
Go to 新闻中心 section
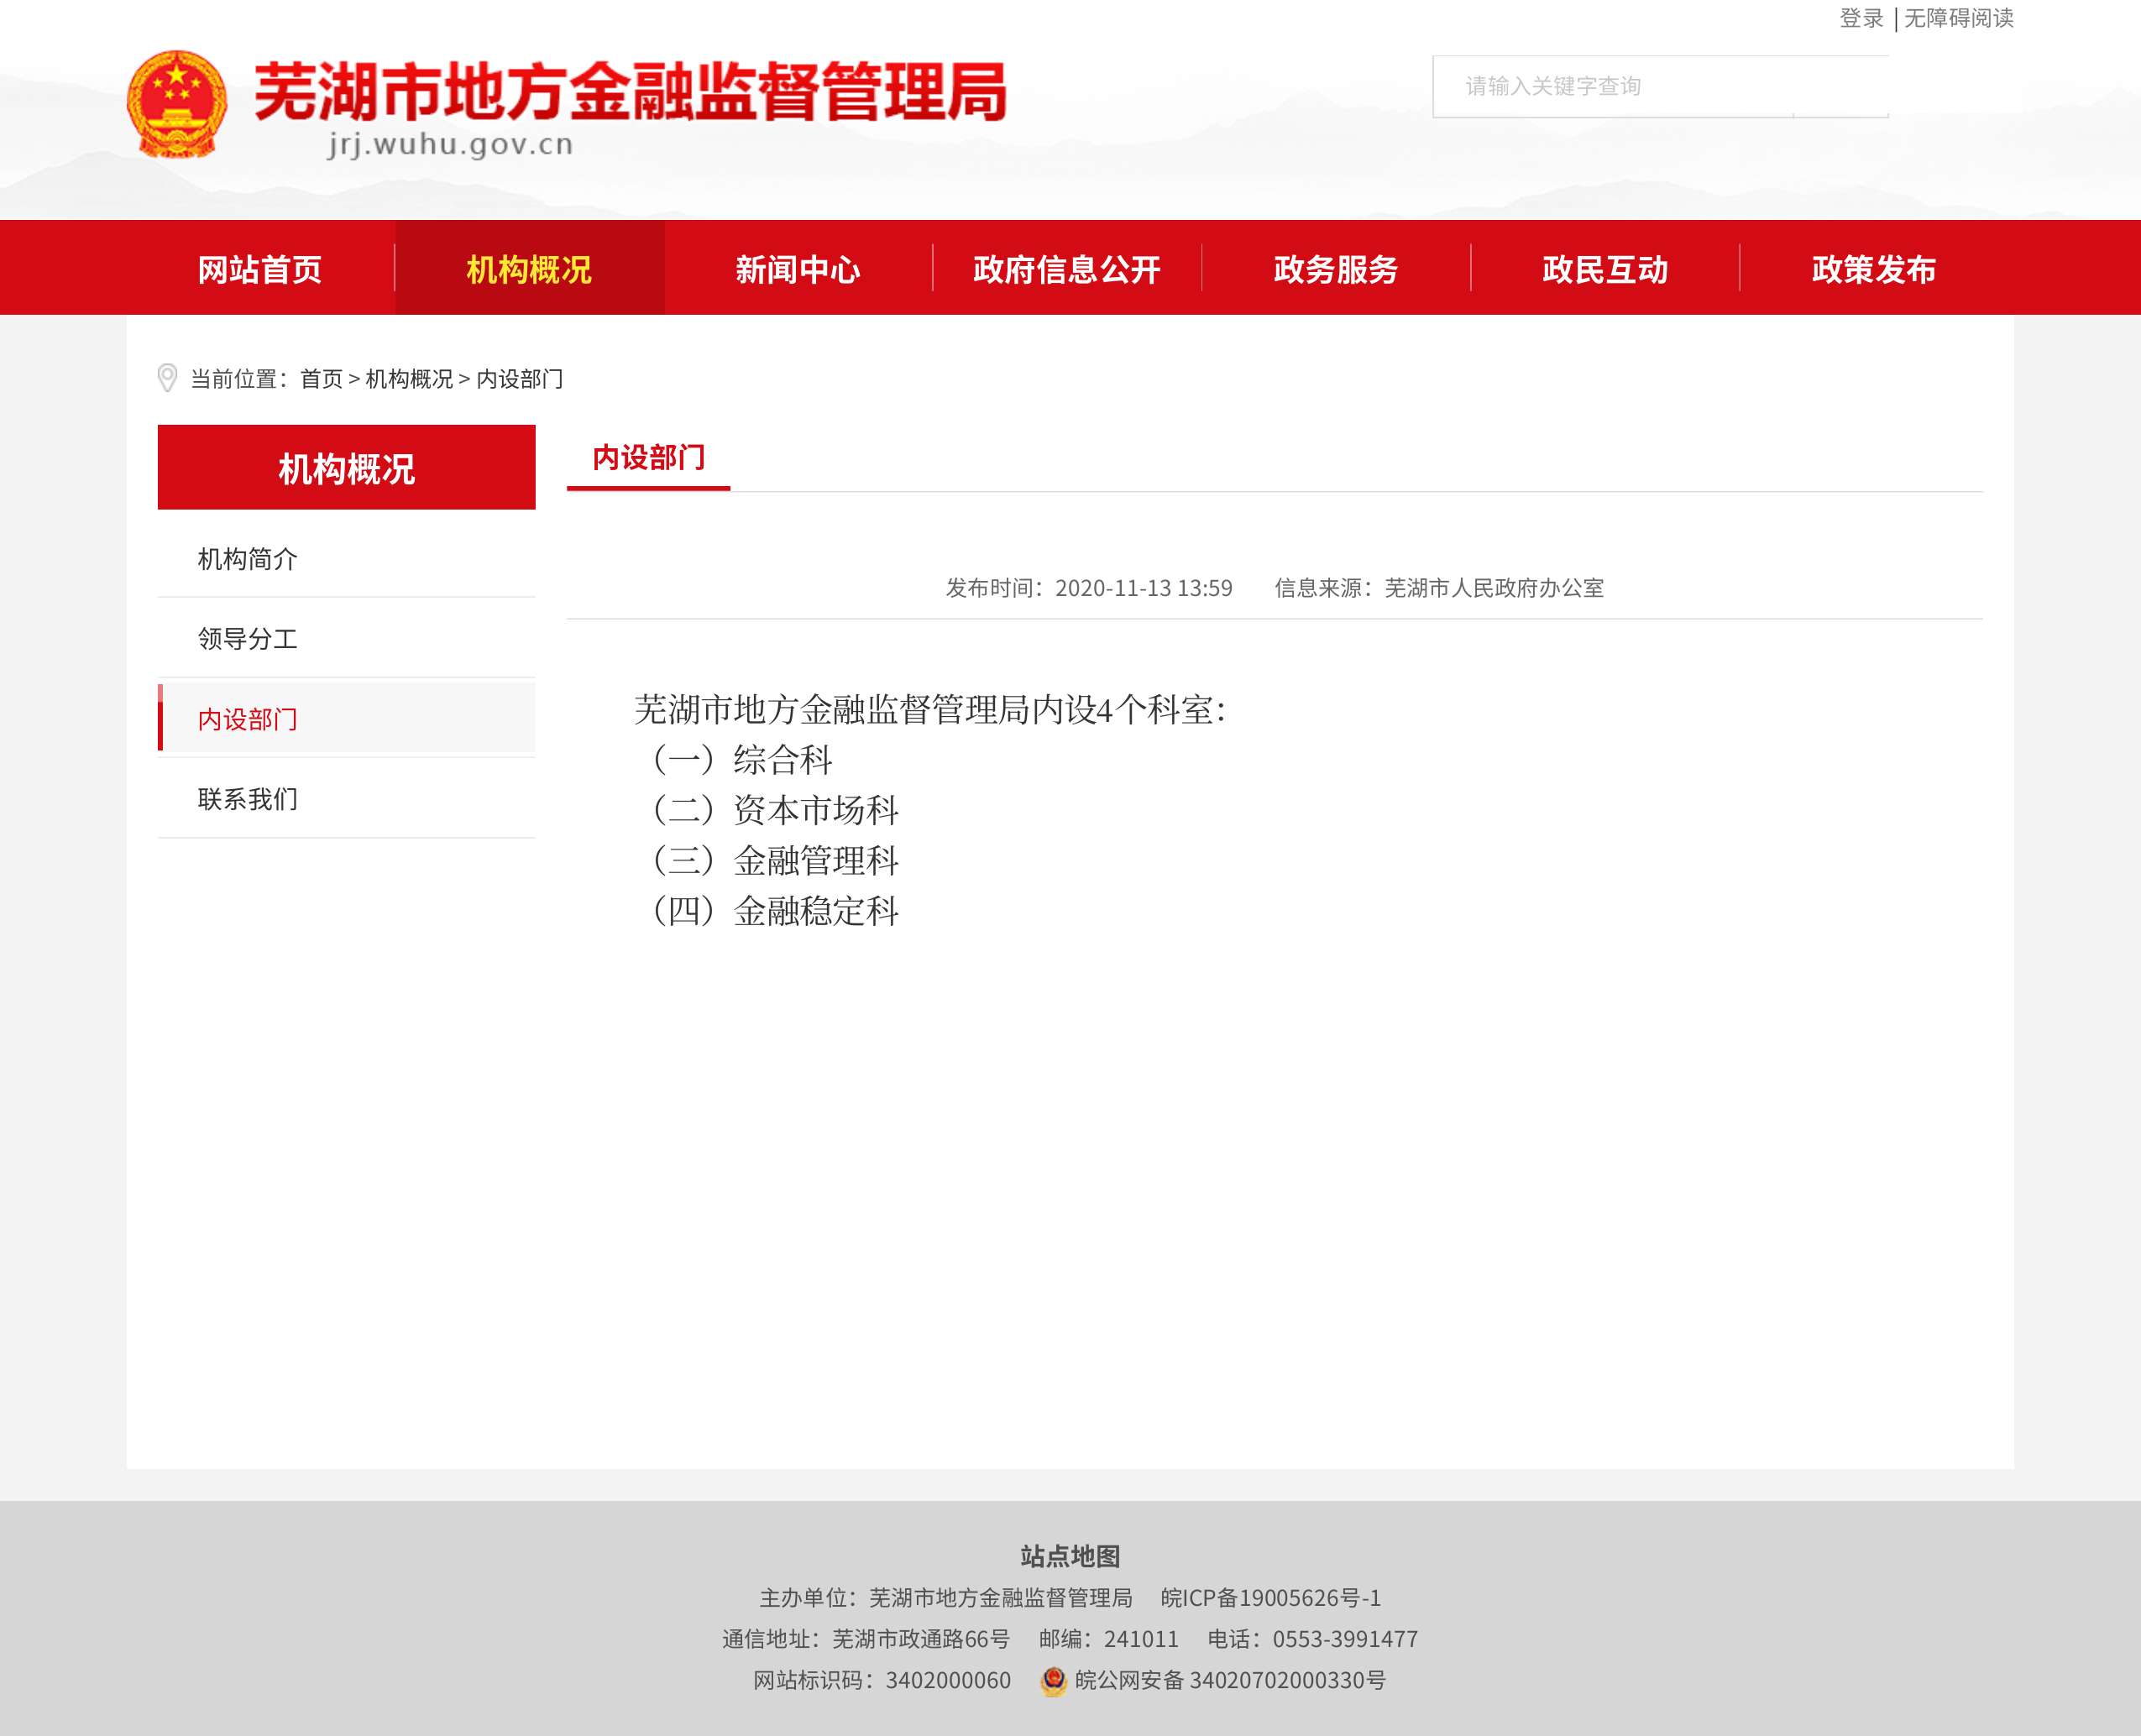click(798, 269)
